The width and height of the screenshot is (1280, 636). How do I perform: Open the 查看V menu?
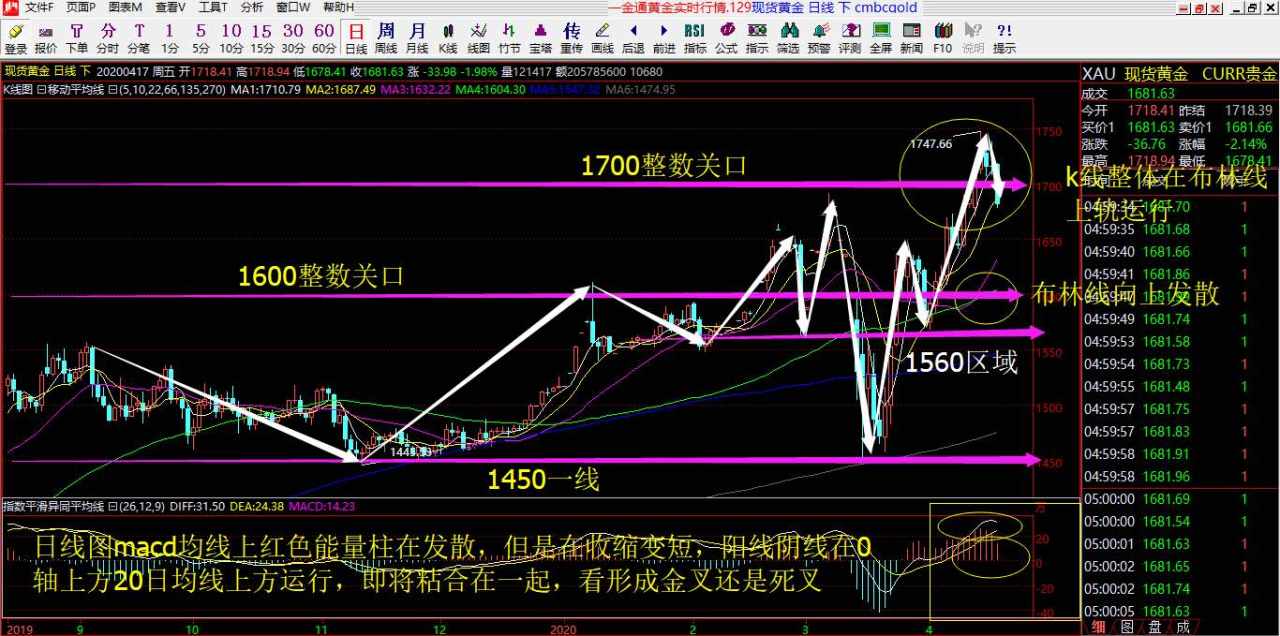click(x=170, y=8)
